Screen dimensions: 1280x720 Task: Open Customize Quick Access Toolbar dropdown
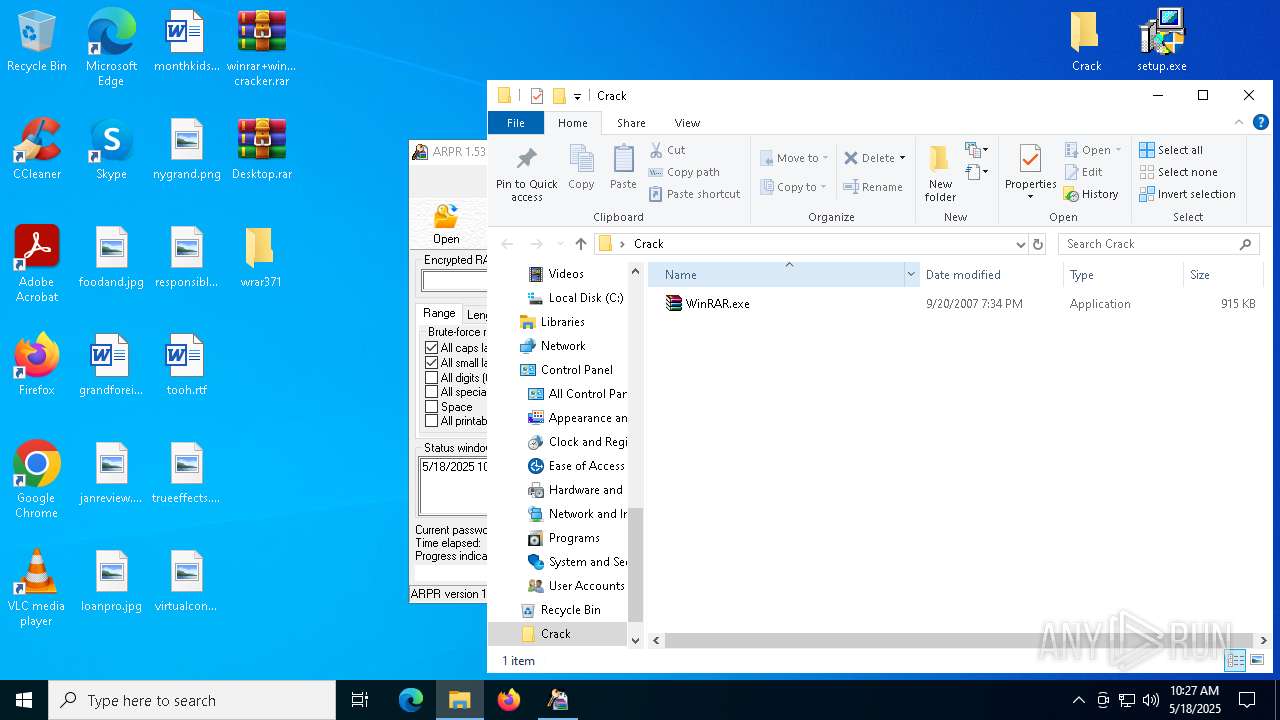[x=577, y=96]
